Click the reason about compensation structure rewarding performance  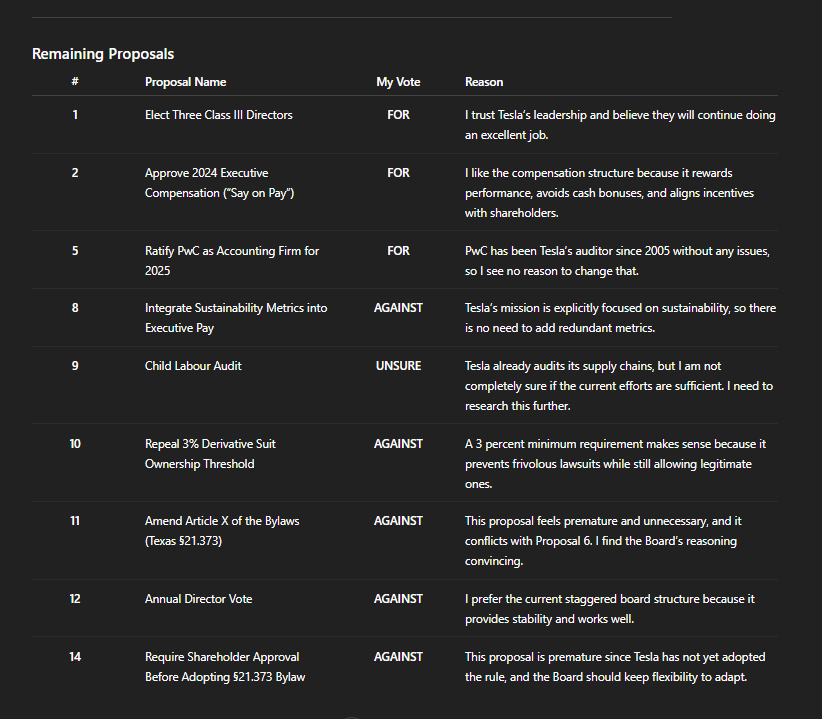click(609, 193)
